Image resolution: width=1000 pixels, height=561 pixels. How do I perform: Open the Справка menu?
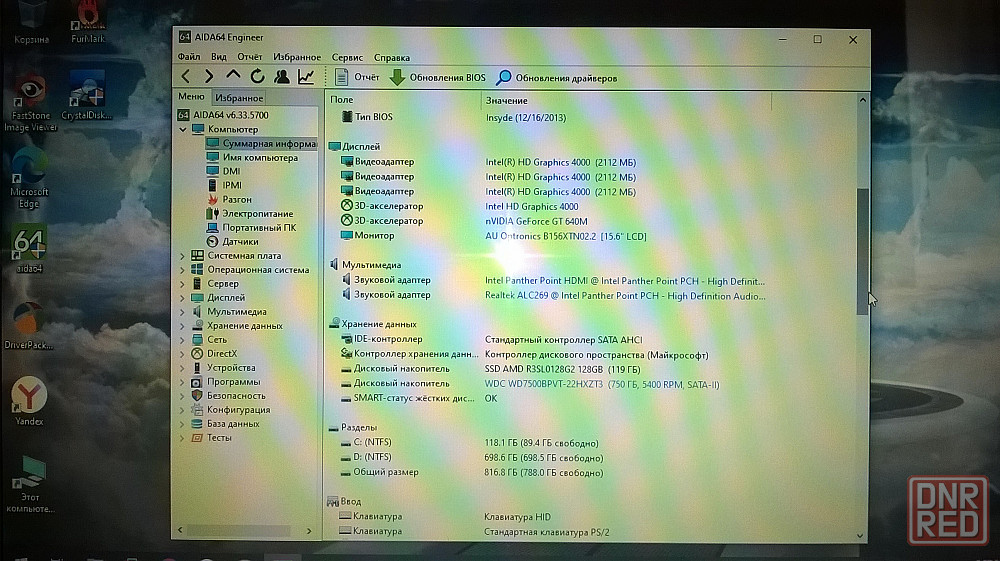[x=392, y=57]
